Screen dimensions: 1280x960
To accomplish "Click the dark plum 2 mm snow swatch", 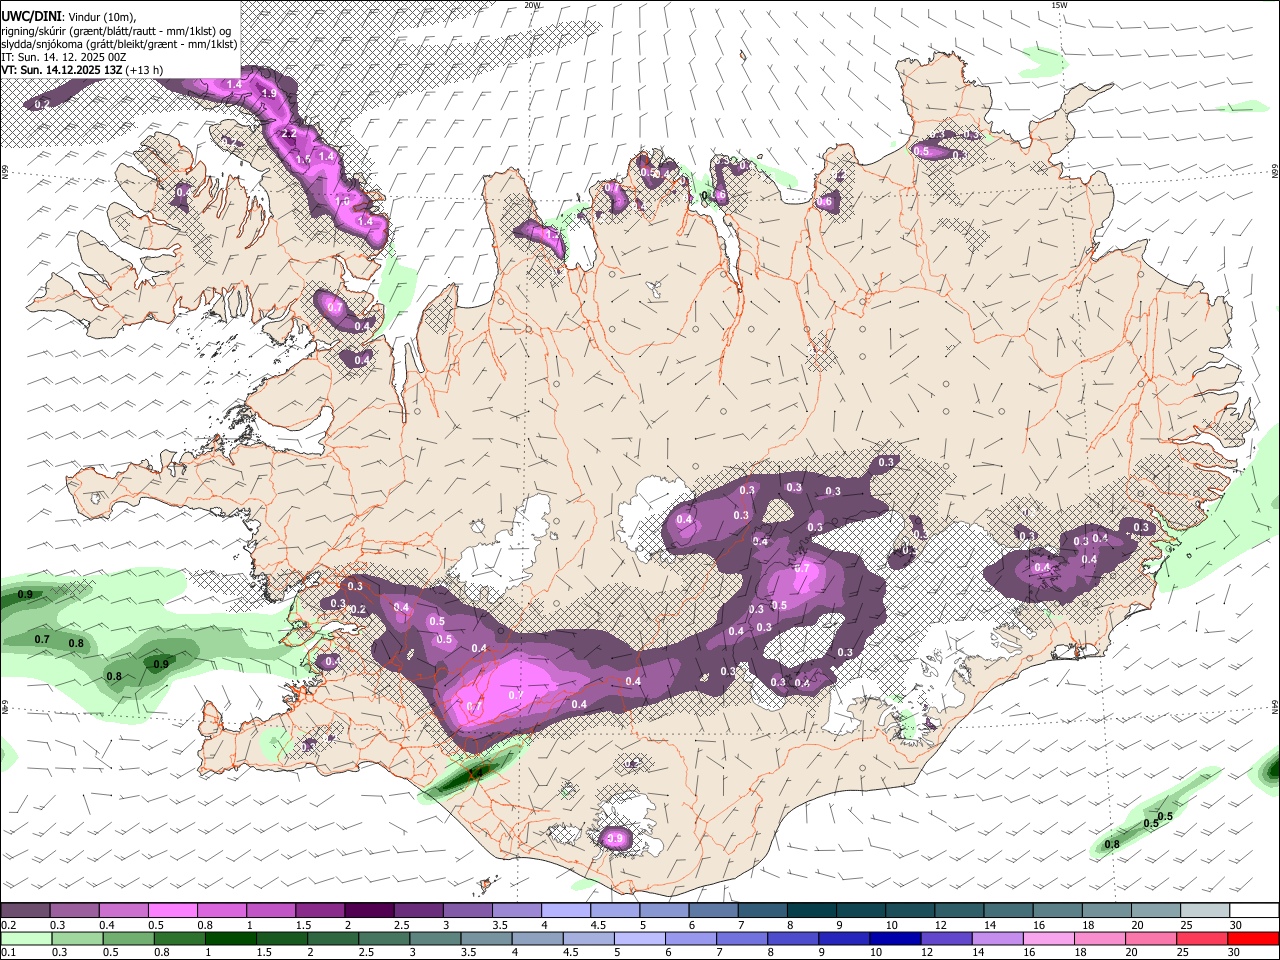I will [x=368, y=911].
